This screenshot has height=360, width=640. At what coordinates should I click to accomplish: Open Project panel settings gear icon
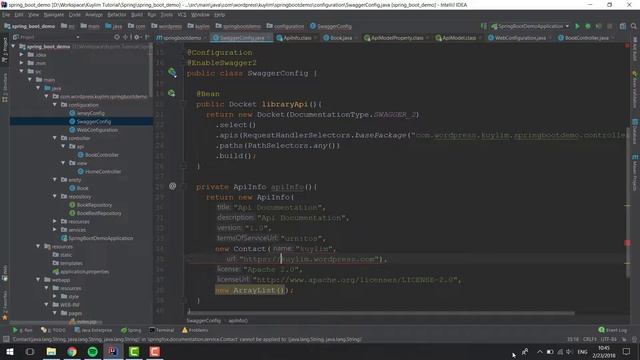click(x=136, y=37)
